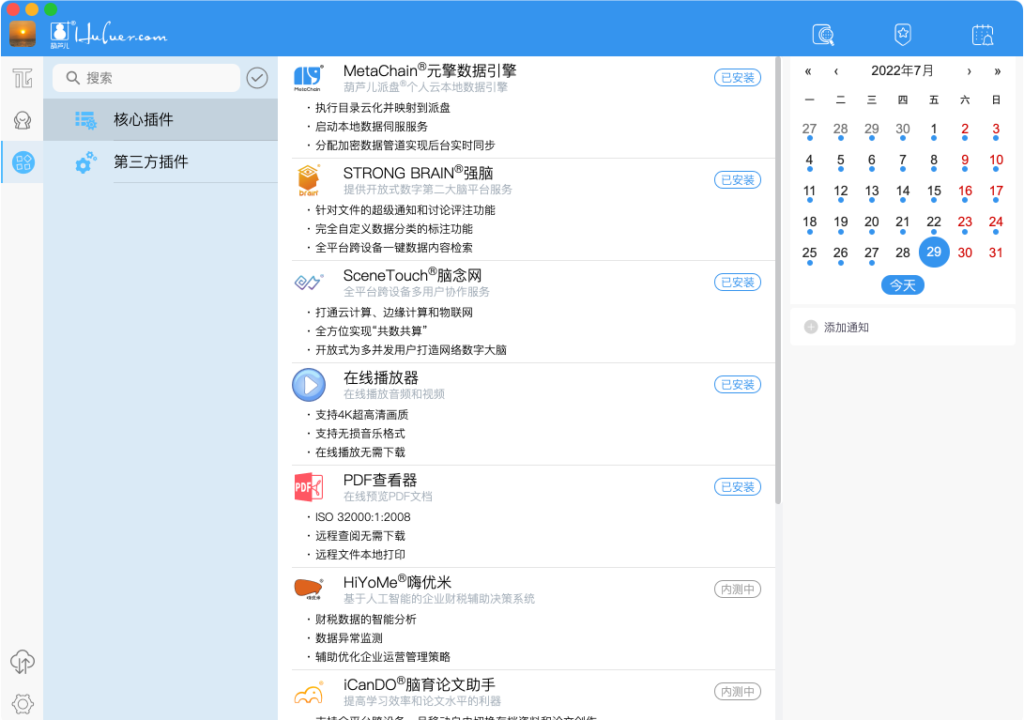Image resolution: width=1024 pixels, height=720 pixels.
Task: Click the search field in plugin panel
Action: pos(146,78)
